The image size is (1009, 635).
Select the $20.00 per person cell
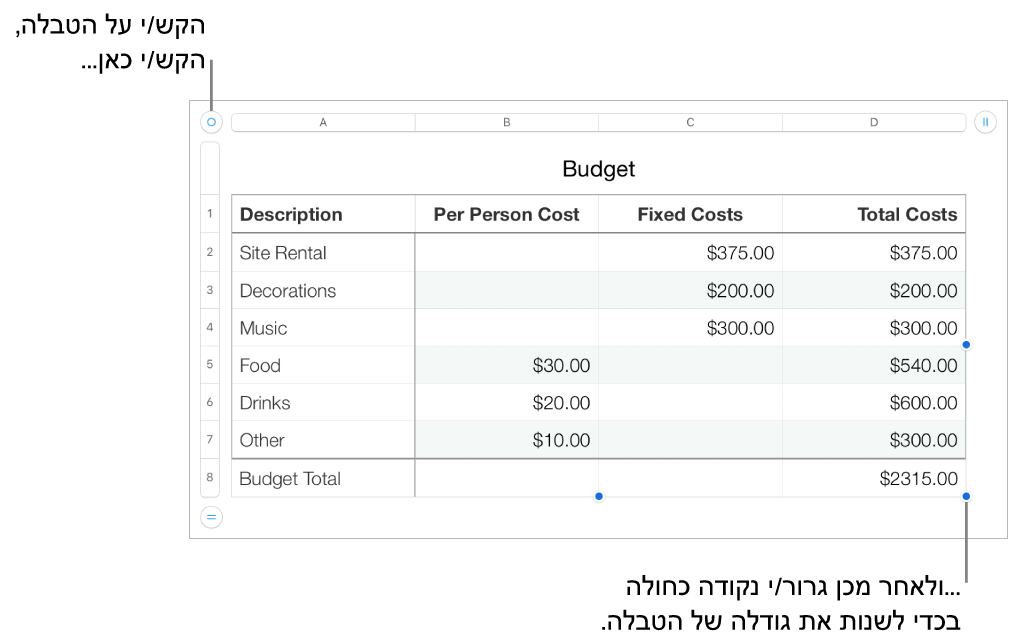click(506, 402)
